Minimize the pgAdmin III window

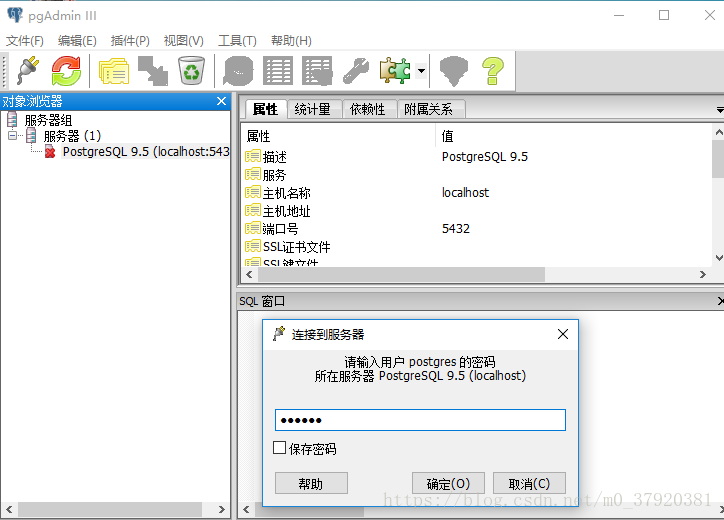[619, 15]
